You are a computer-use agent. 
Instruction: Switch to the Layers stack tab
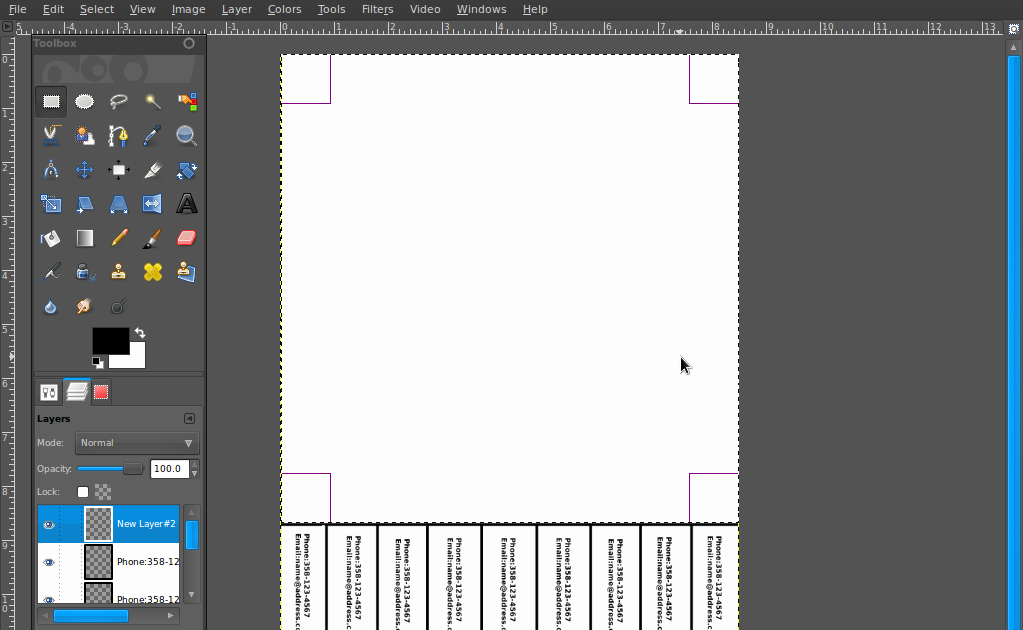click(77, 391)
